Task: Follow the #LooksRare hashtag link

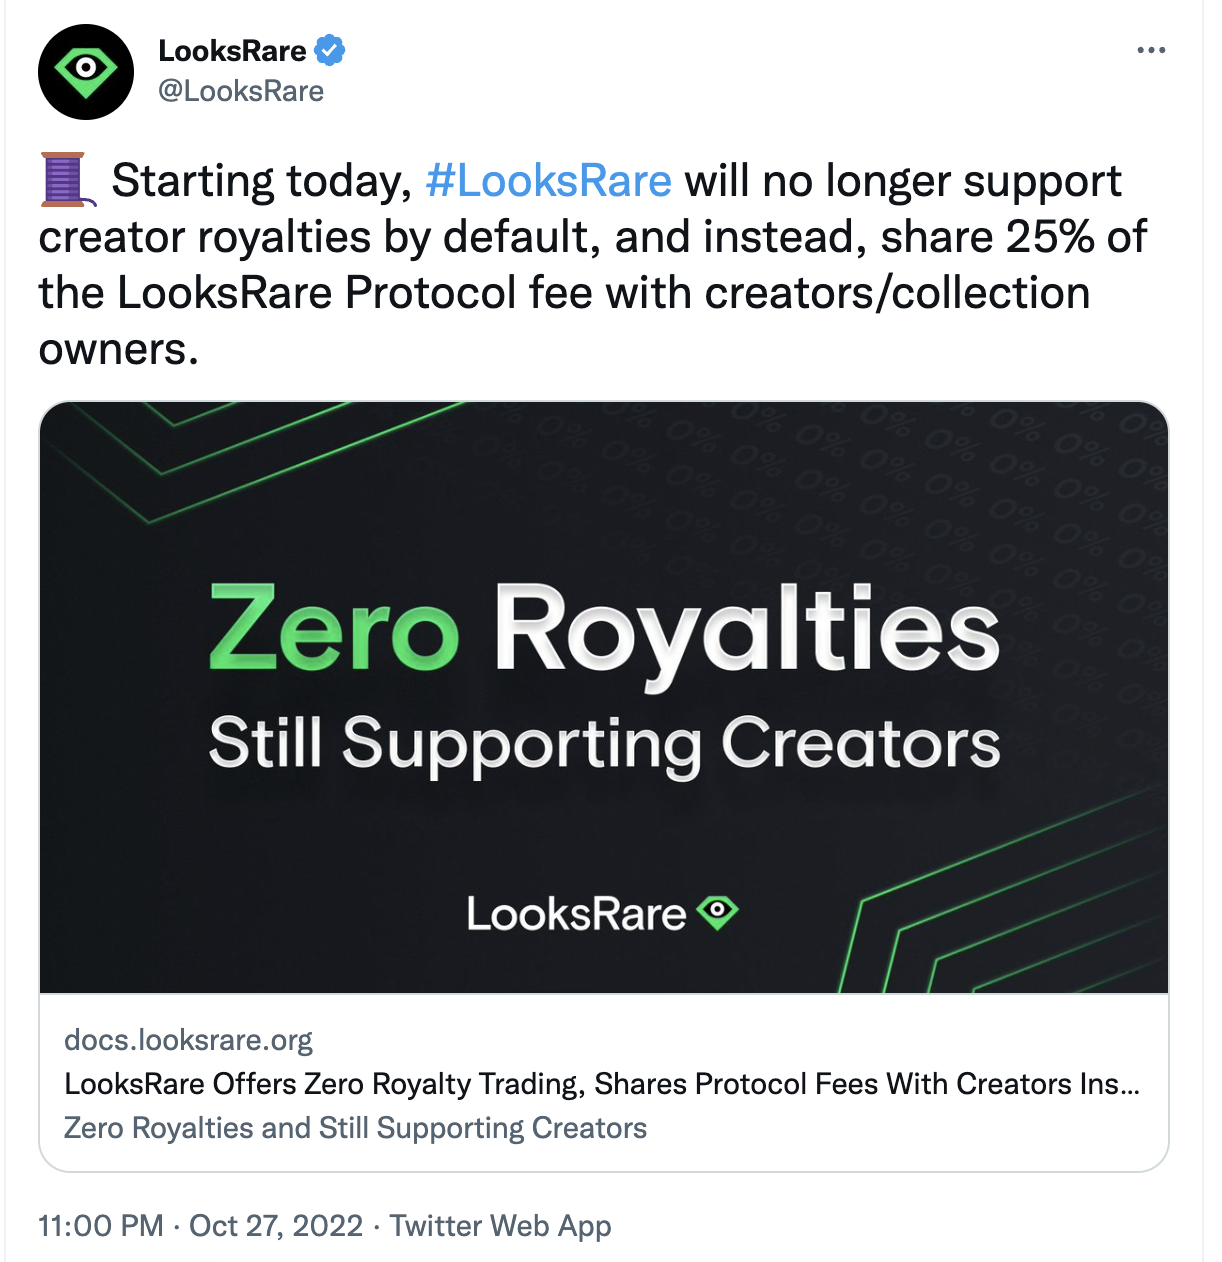Action: (548, 181)
